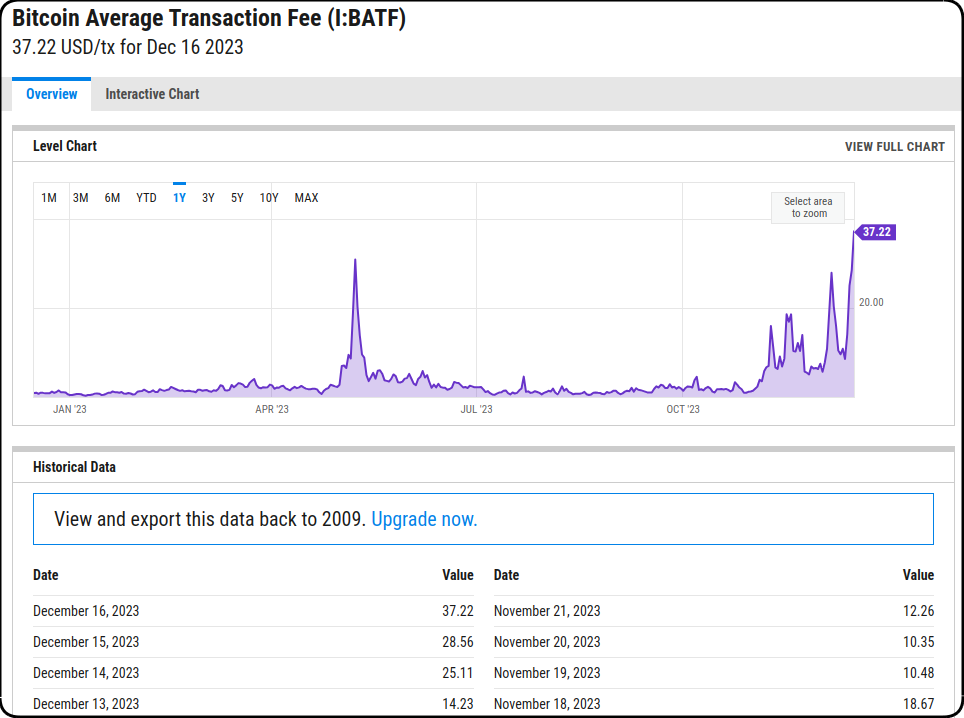
Task: Open the Interactive Chart tab
Action: coord(152,94)
